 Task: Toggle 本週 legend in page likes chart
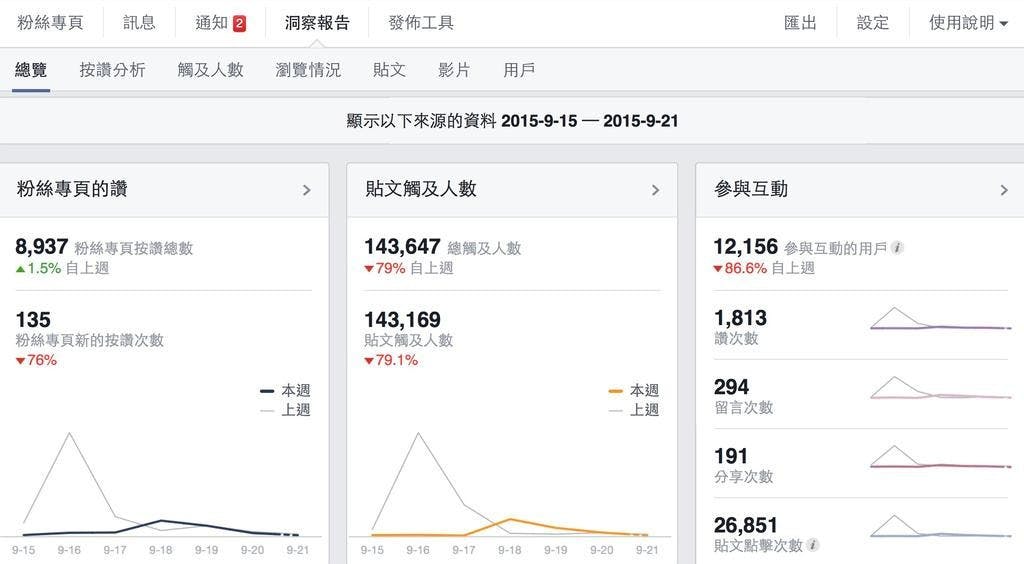coord(285,391)
